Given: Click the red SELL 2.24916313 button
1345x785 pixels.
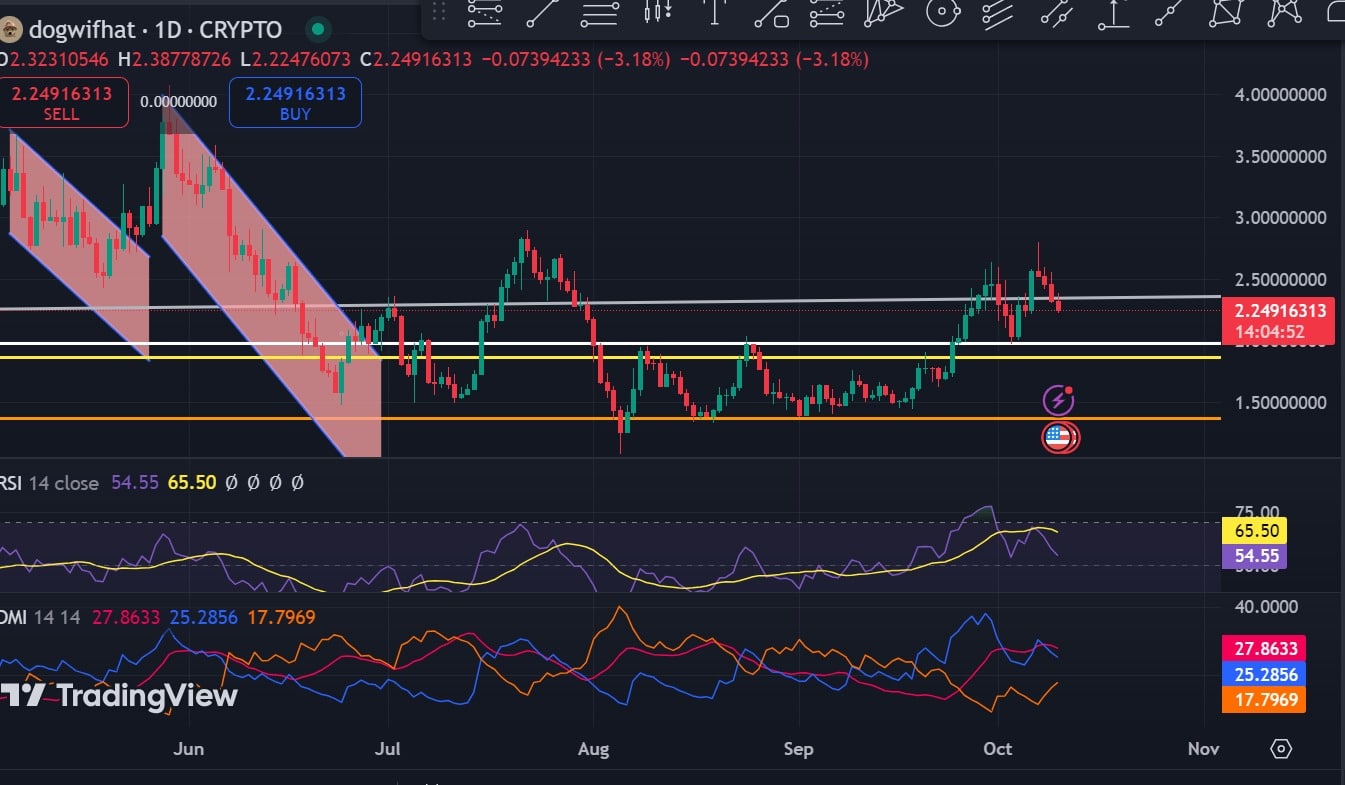Looking at the screenshot, I should pos(62,103).
